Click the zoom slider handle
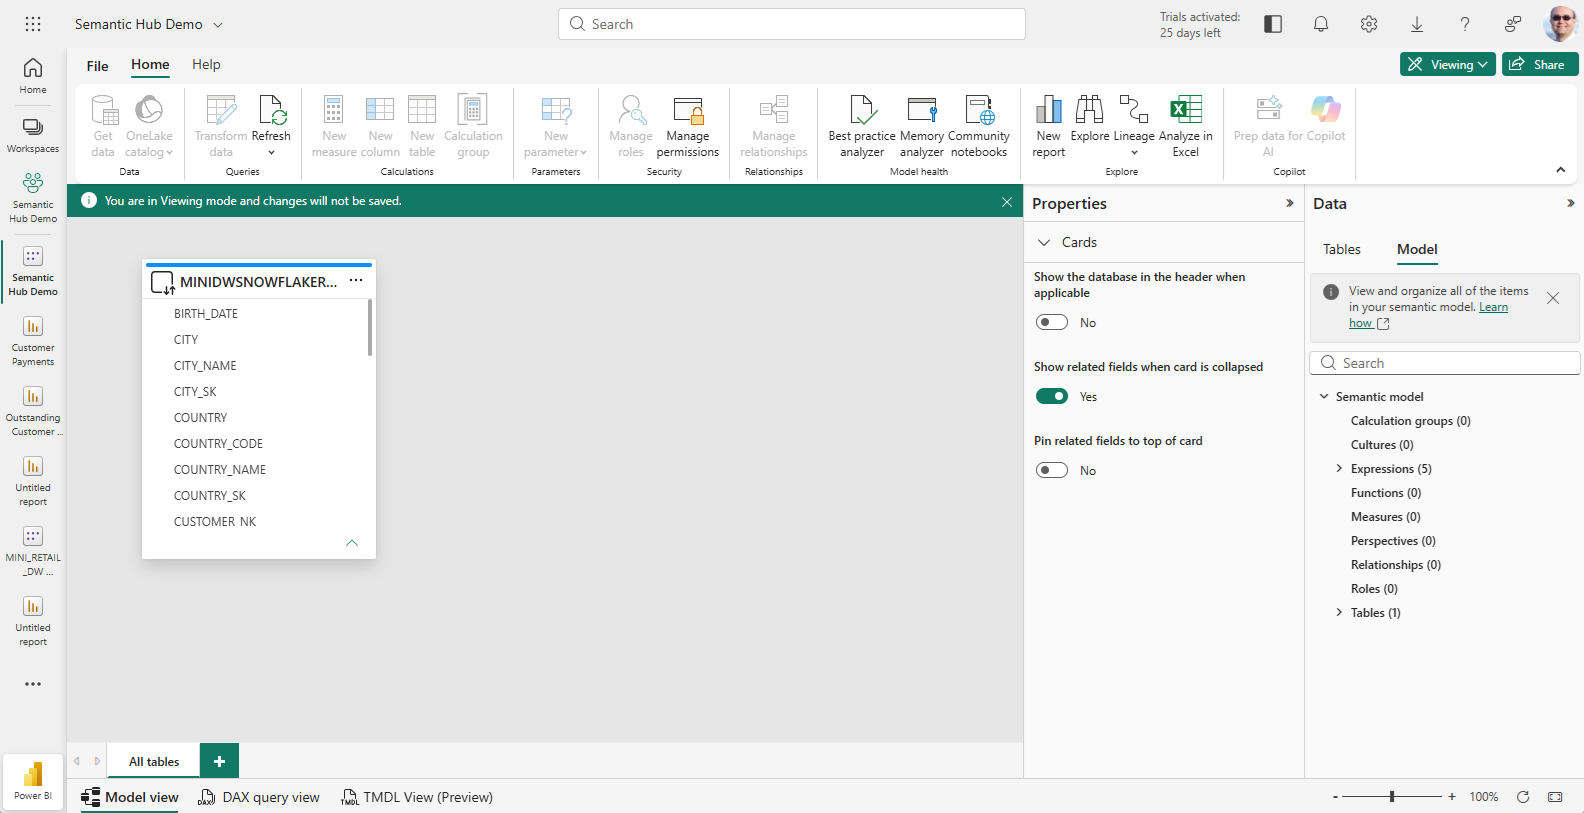This screenshot has height=813, width=1584. pyautogui.click(x=1392, y=796)
